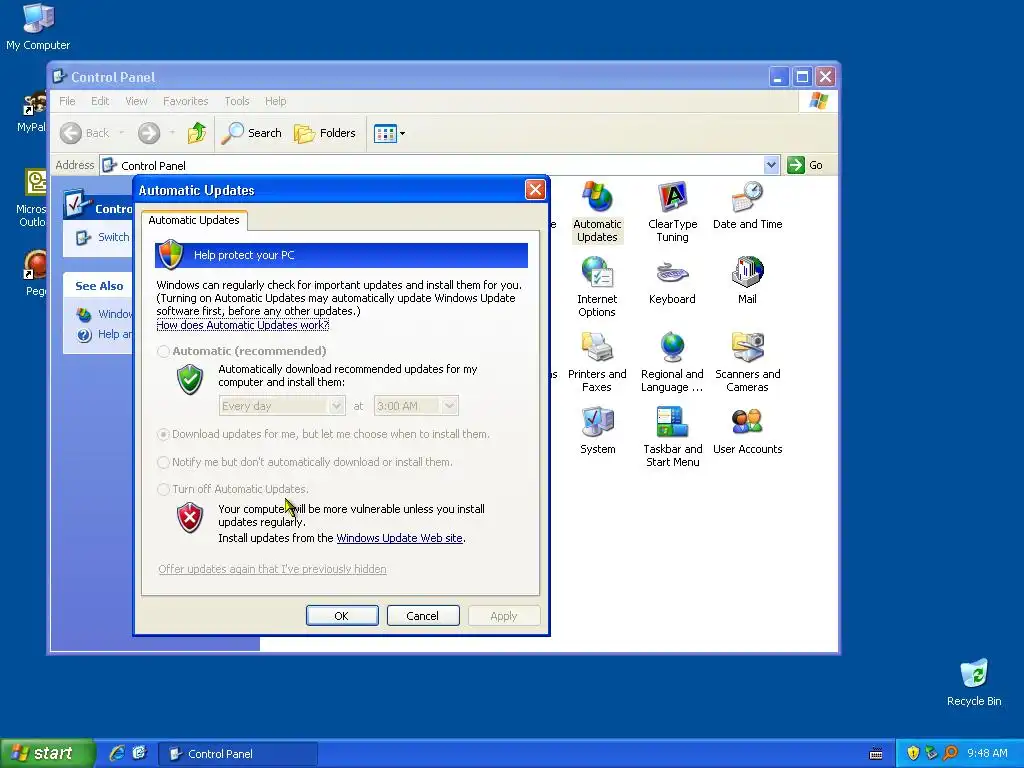Click the Apply button
Image resolution: width=1024 pixels, height=768 pixels.
(504, 616)
